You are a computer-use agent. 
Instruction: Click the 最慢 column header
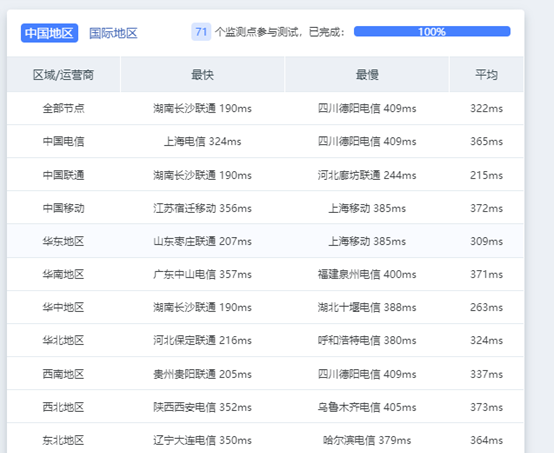pyautogui.click(x=367, y=75)
